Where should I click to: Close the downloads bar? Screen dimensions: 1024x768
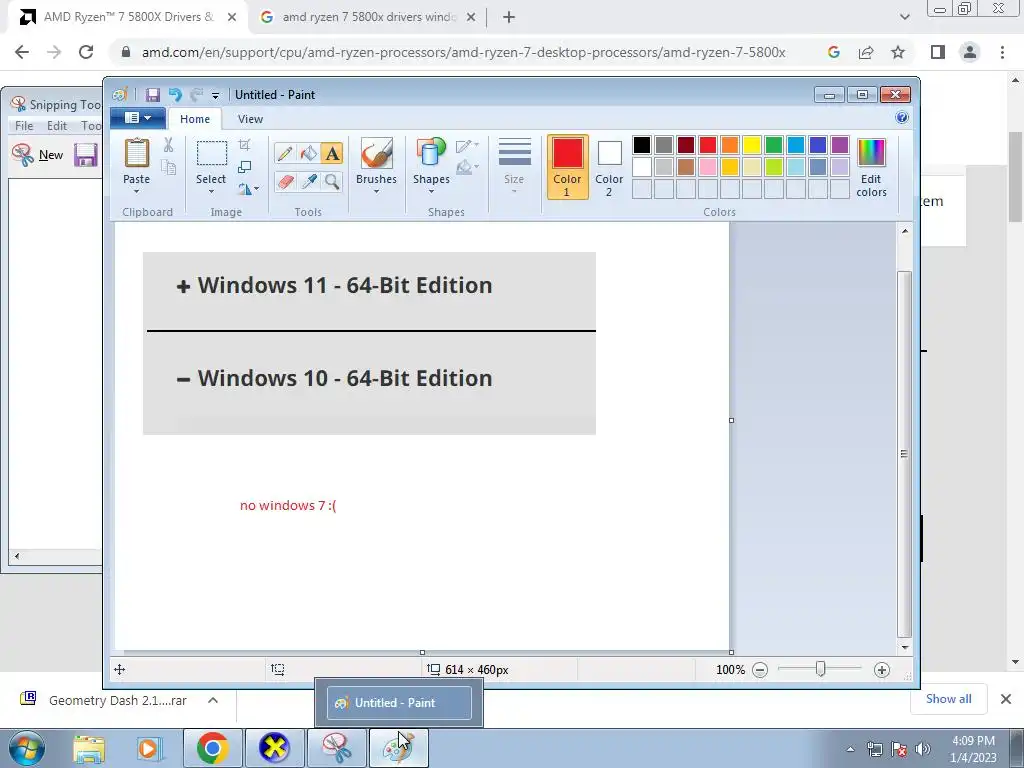coord(1006,699)
